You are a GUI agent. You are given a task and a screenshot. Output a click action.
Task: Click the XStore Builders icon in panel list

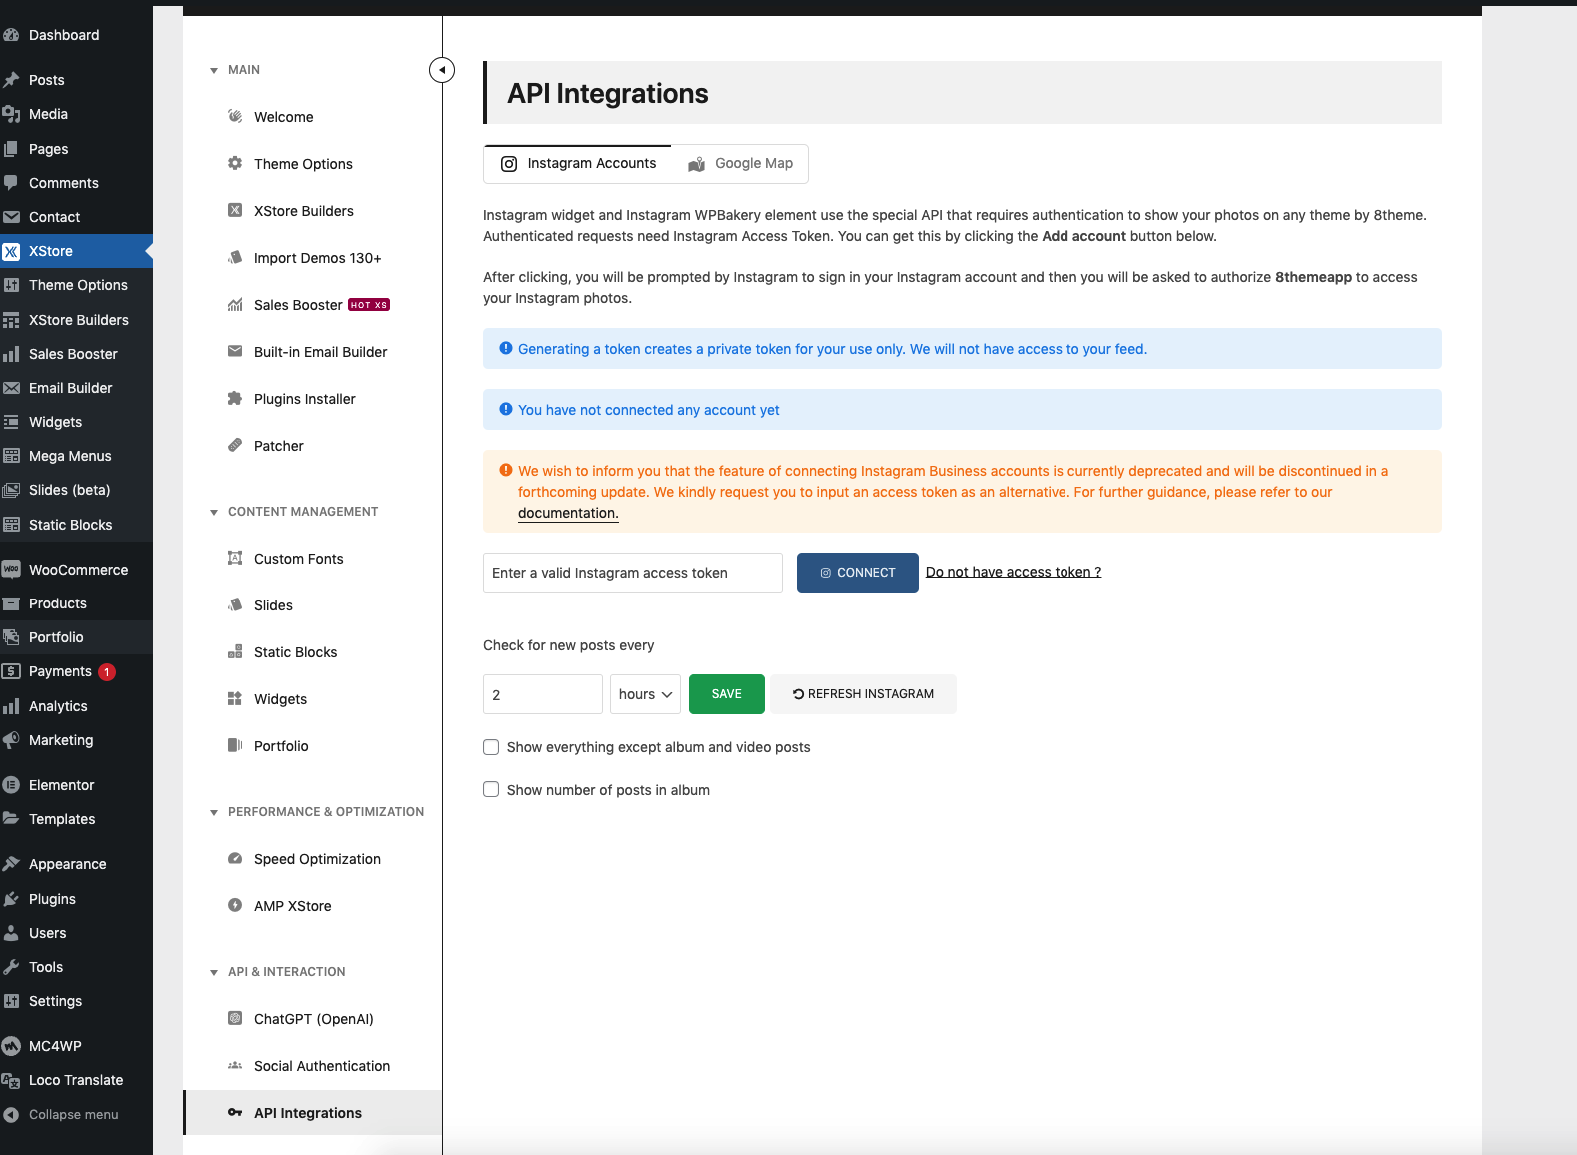pos(235,210)
